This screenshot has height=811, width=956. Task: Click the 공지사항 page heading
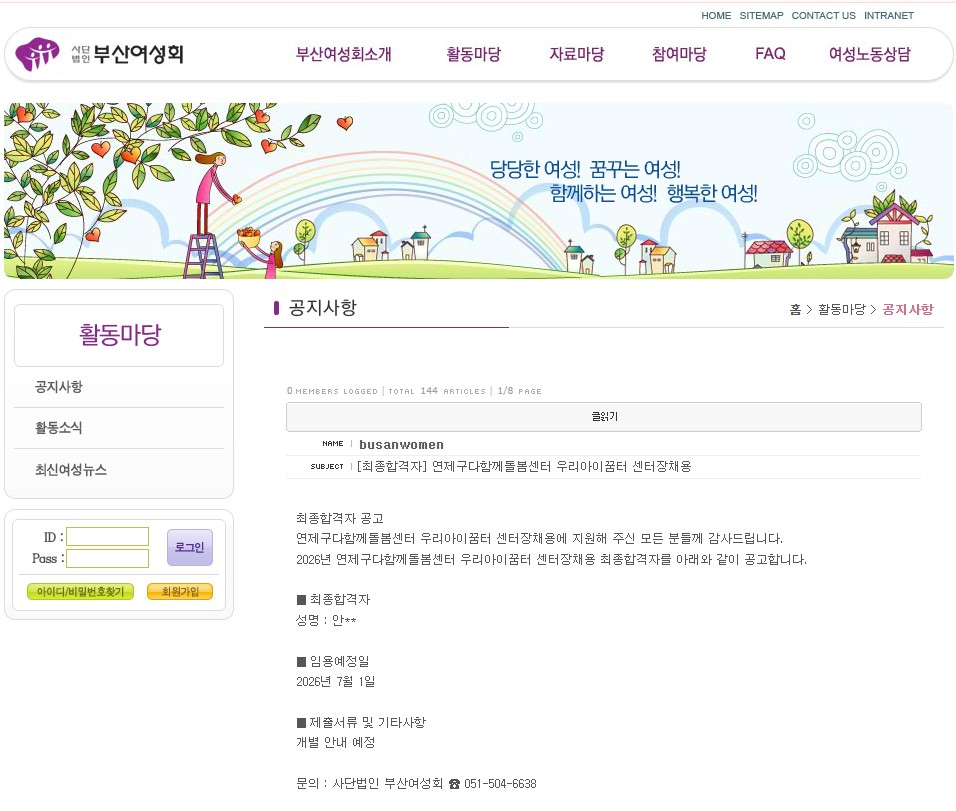[x=323, y=308]
